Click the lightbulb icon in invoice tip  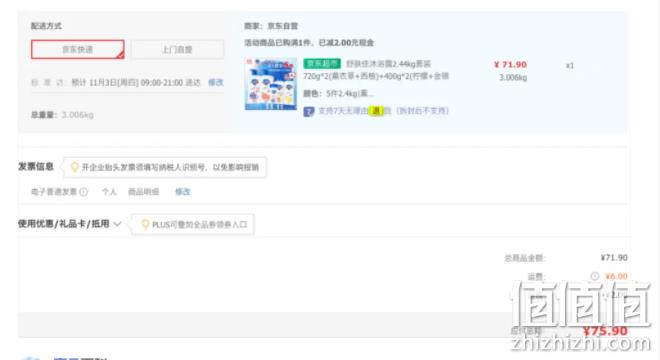point(75,167)
